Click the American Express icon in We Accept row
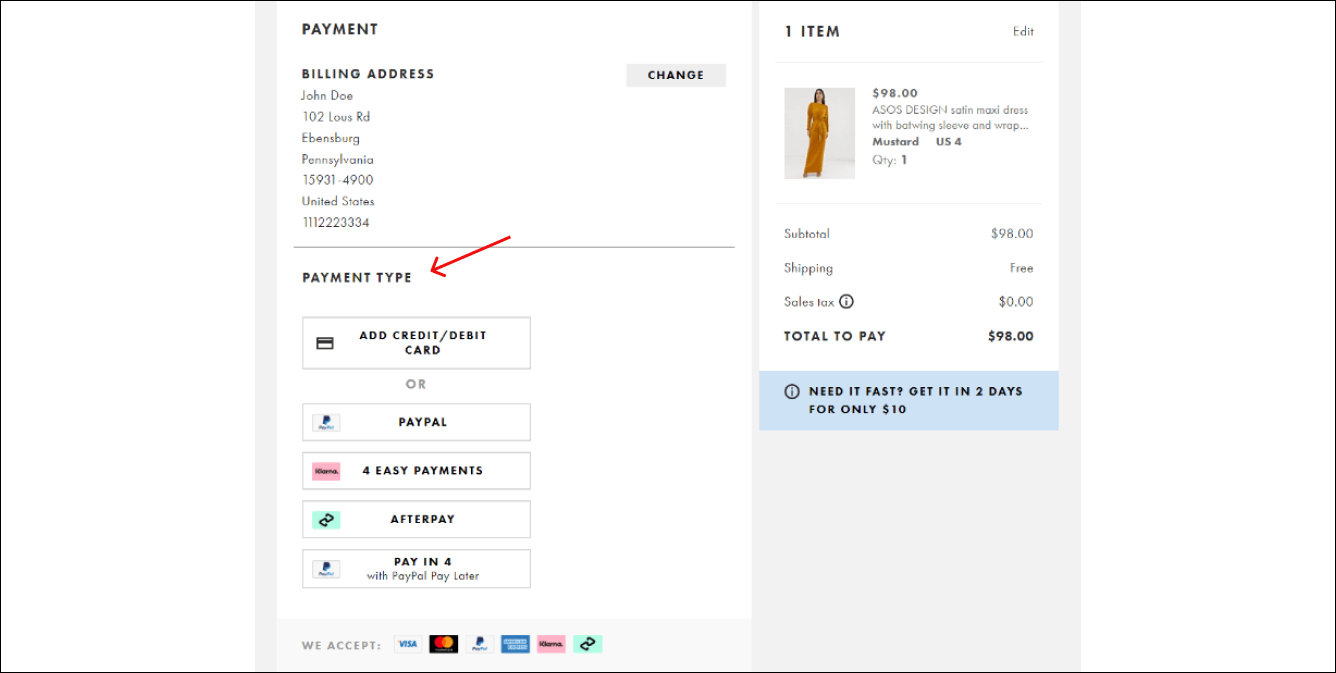 tap(515, 644)
